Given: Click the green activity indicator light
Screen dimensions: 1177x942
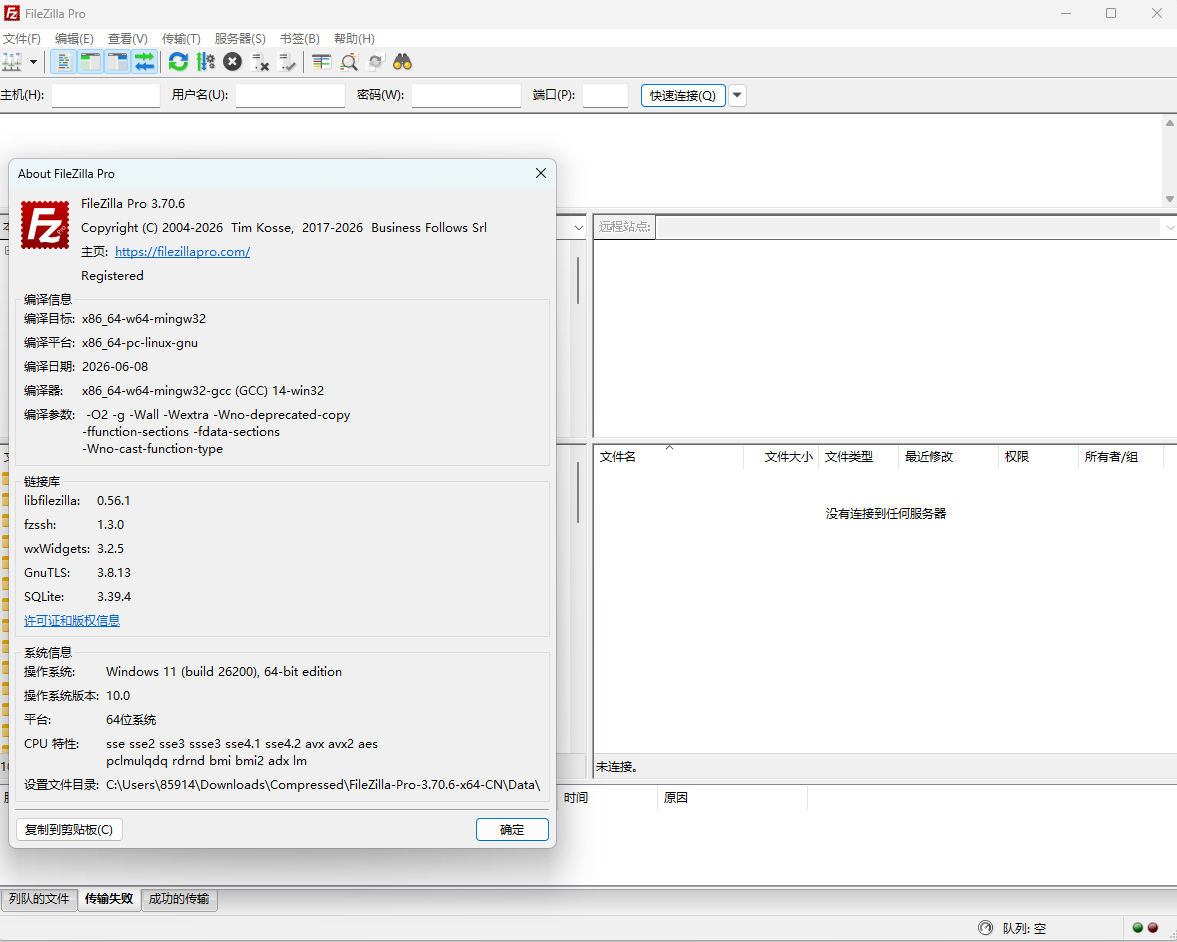Looking at the screenshot, I should pyautogui.click(x=1137, y=928).
